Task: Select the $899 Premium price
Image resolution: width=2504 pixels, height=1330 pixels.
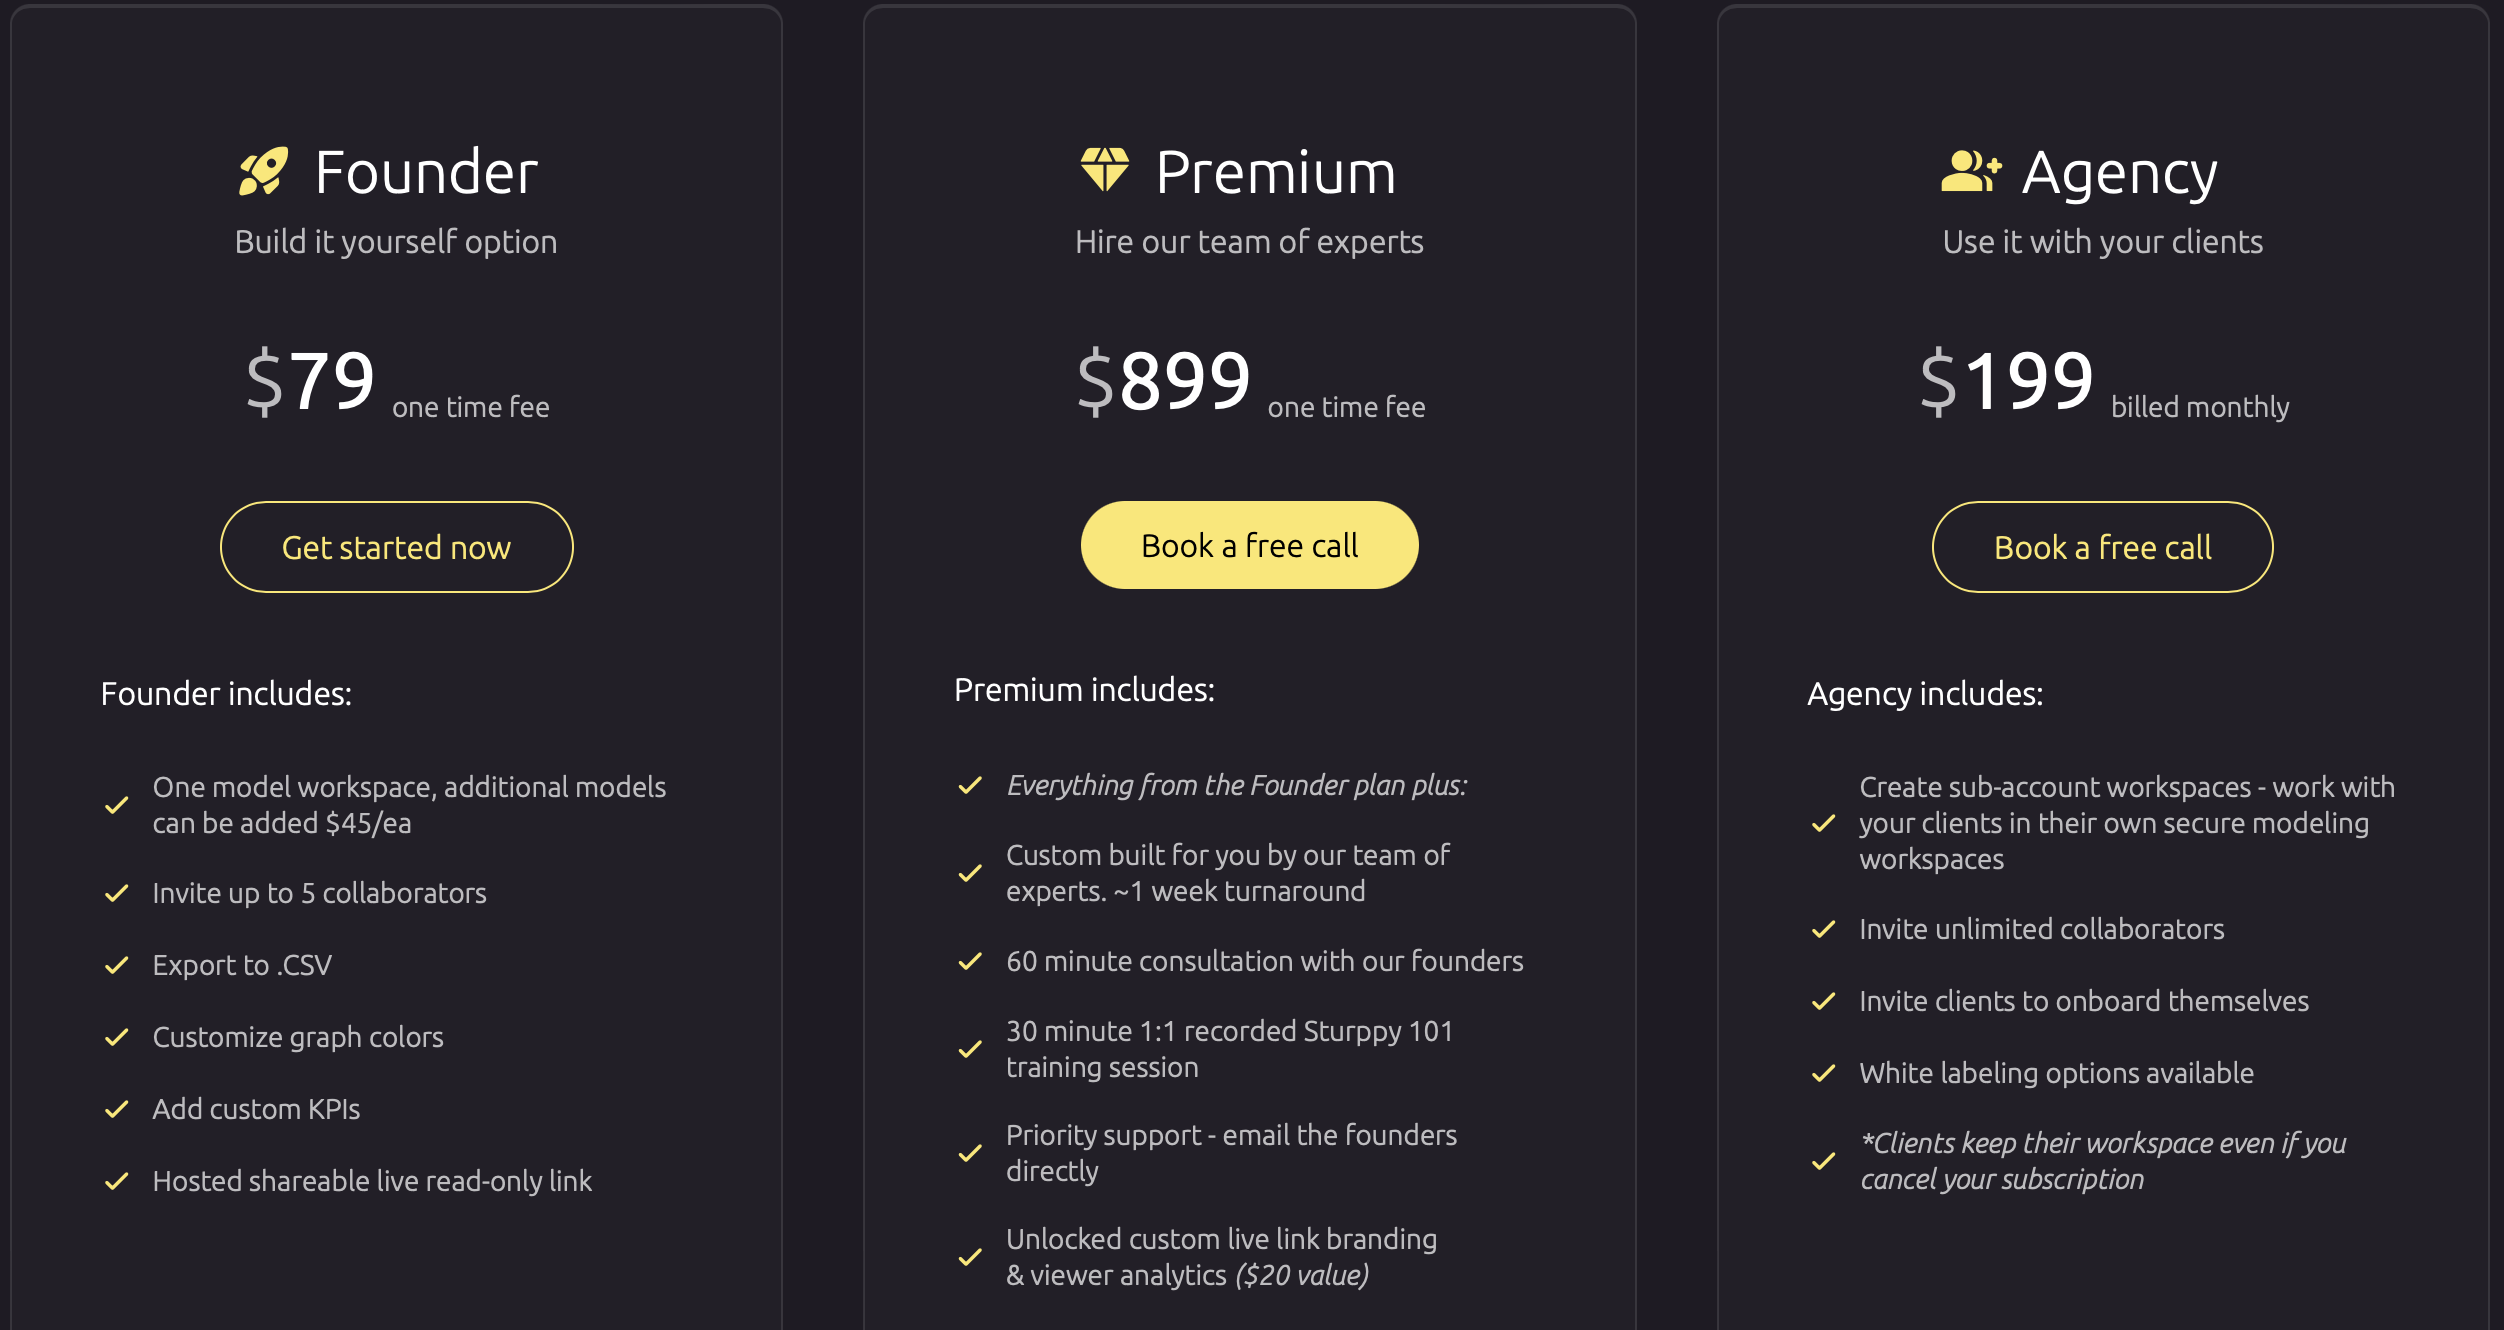Action: 1164,380
